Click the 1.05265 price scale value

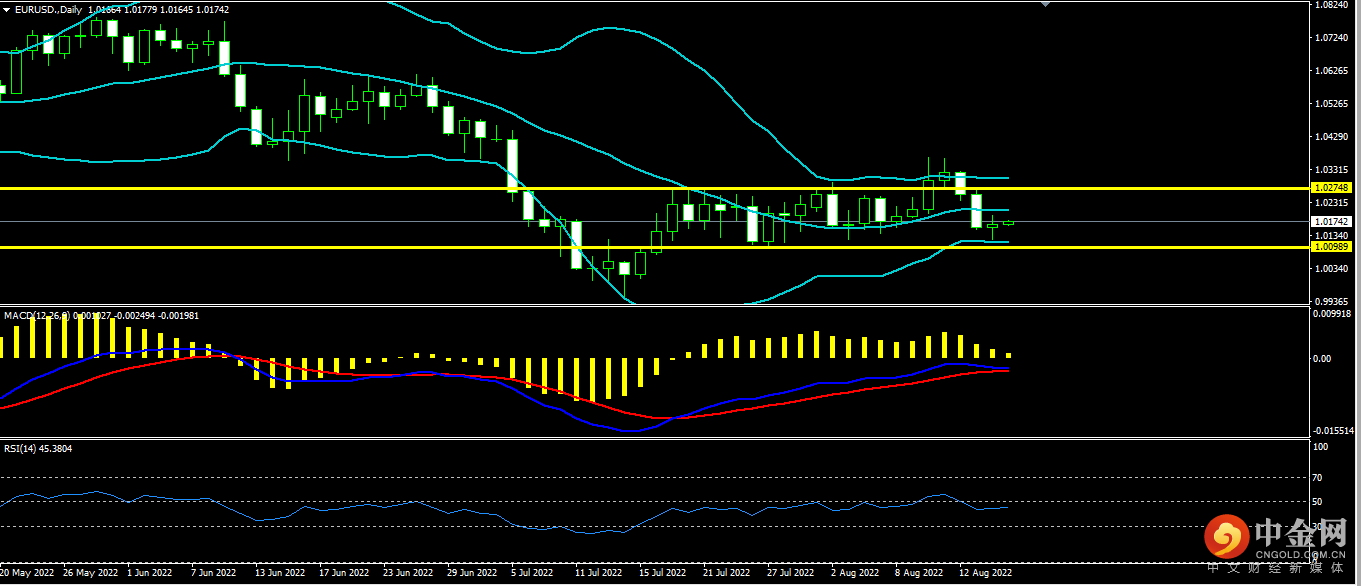[1333, 103]
